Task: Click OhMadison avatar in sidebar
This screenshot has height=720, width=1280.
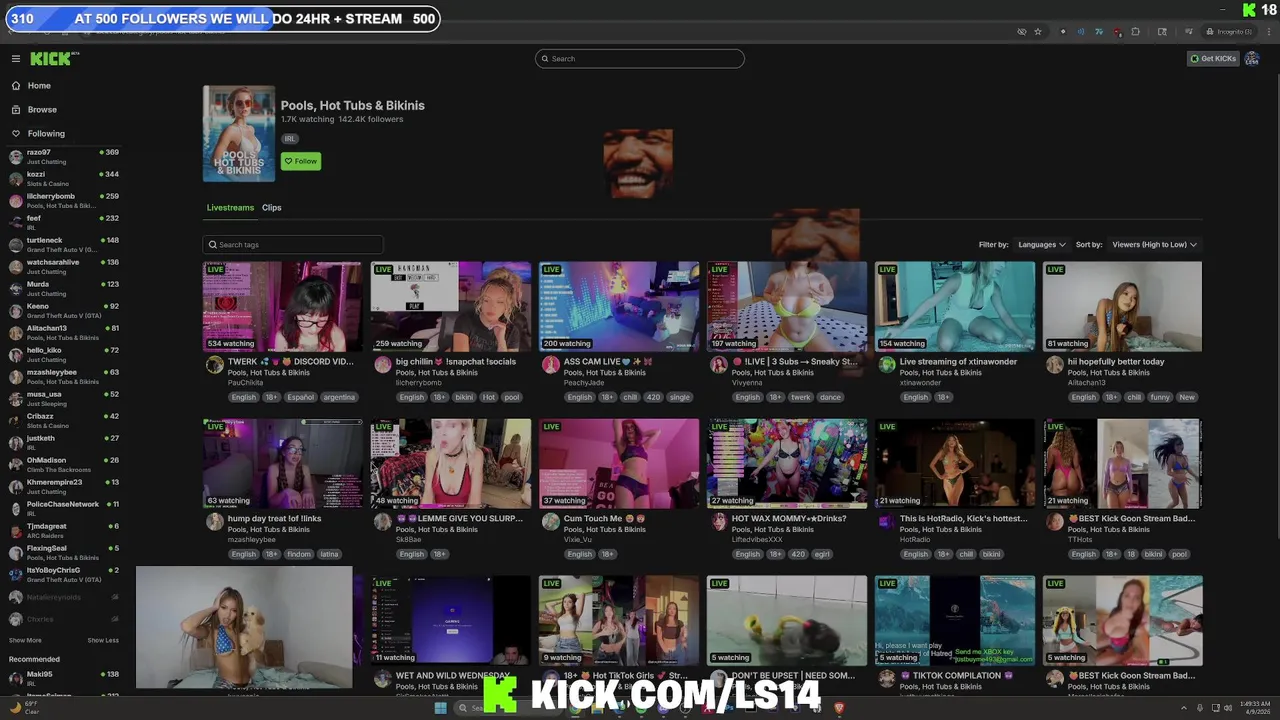Action: (16, 465)
